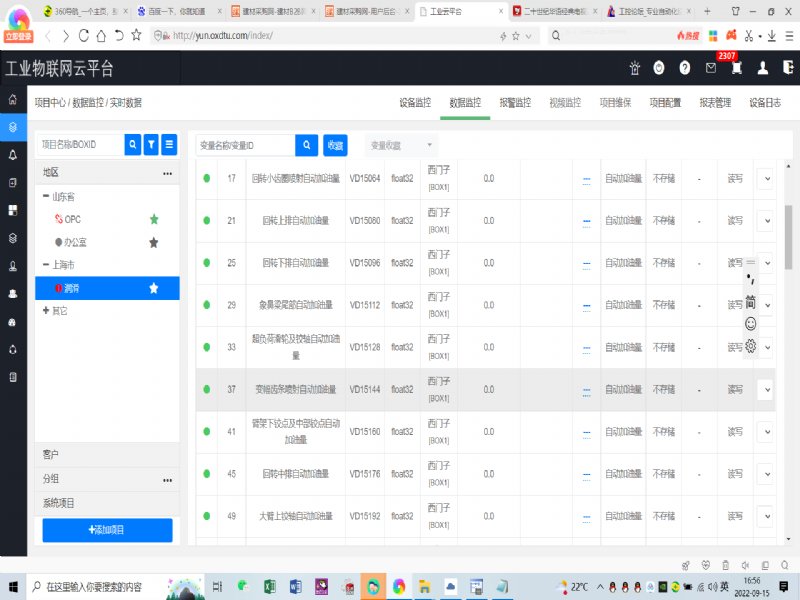Toggle the favorite star for OPC
The width and height of the screenshot is (800, 600).
tap(154, 219)
